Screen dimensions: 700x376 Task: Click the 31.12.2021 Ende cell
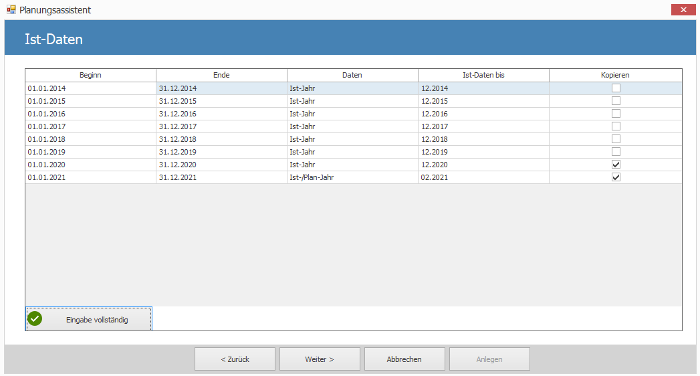[x=221, y=177]
